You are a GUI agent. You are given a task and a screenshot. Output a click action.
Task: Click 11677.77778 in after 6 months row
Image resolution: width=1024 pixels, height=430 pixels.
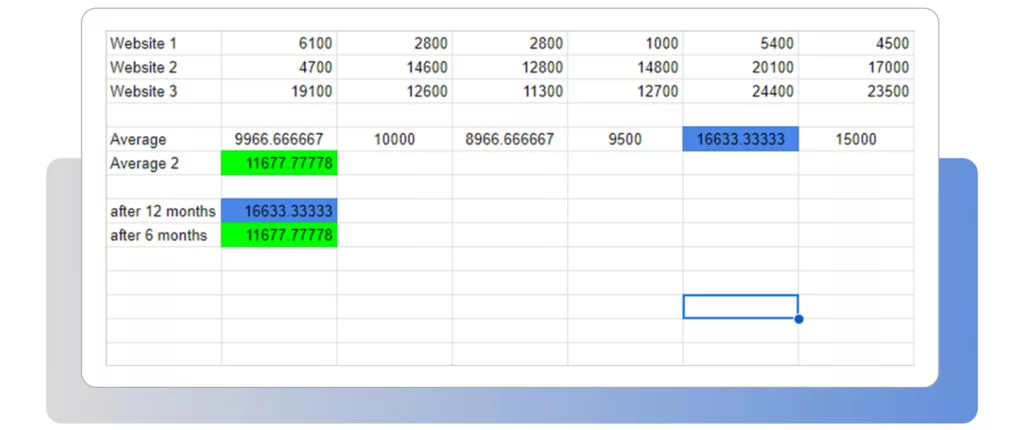[279, 235]
